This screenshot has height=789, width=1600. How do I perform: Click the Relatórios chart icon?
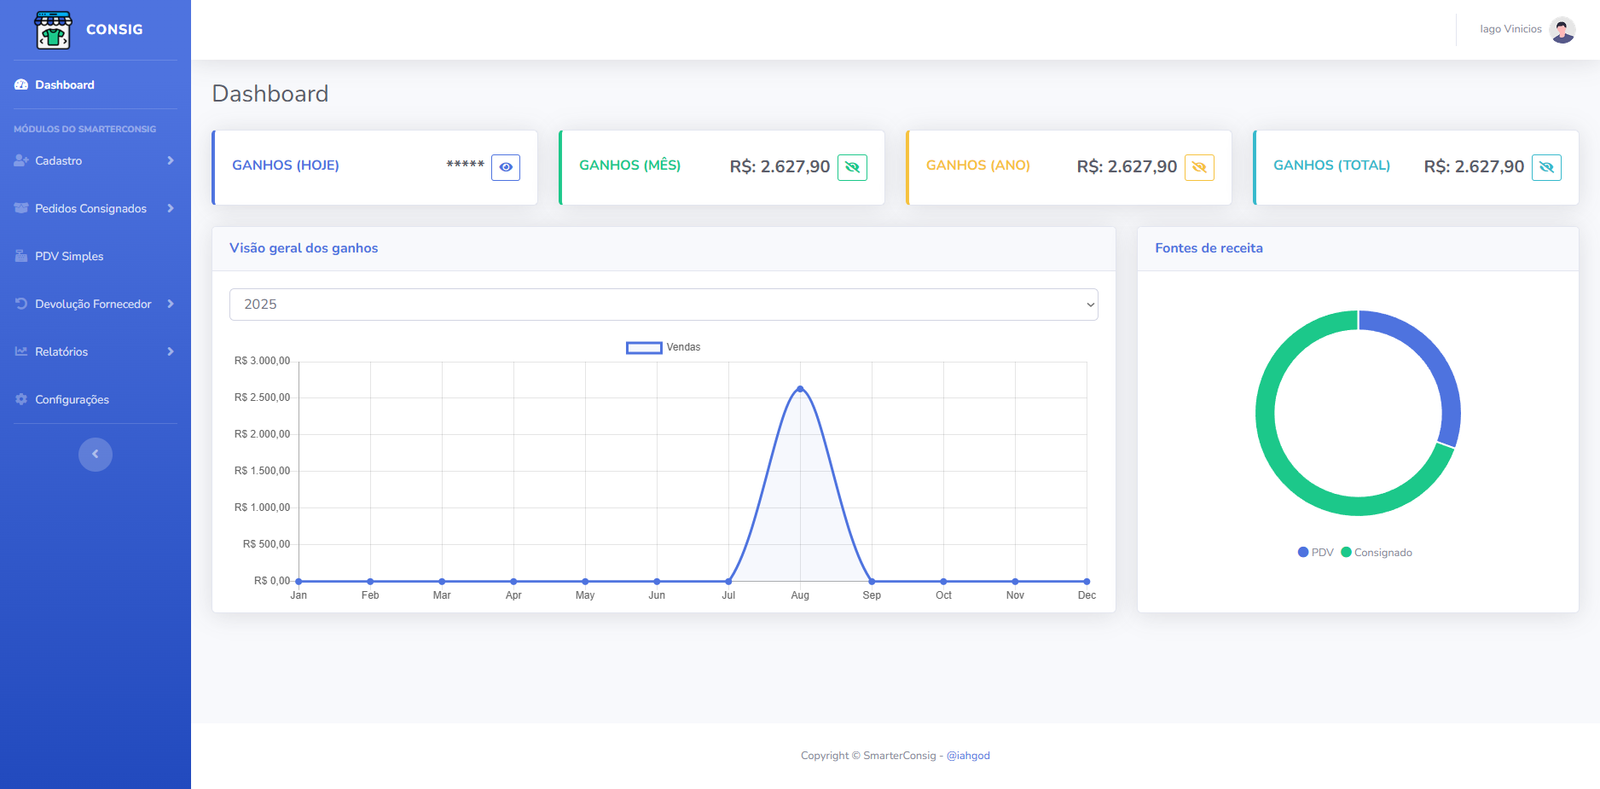pos(21,352)
